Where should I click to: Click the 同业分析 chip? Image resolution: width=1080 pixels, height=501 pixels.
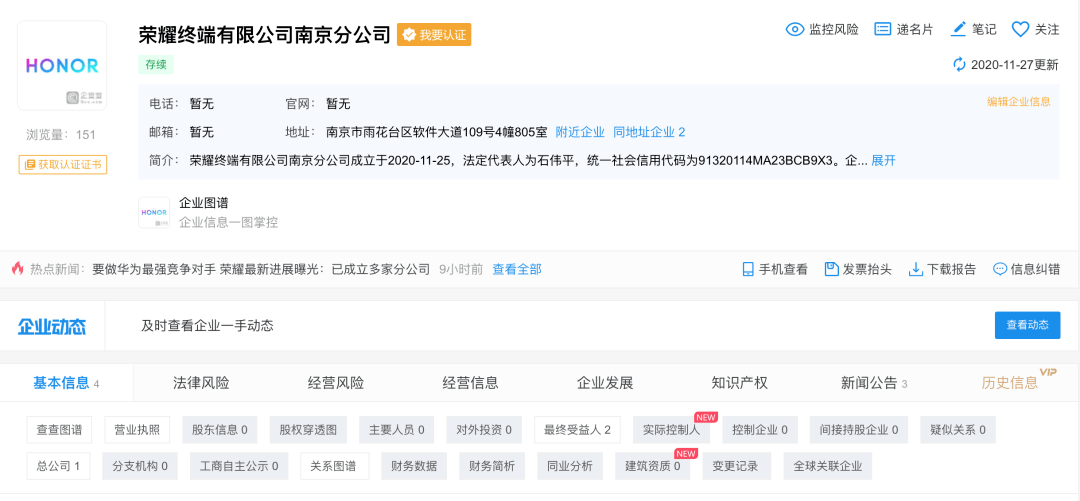(570, 466)
